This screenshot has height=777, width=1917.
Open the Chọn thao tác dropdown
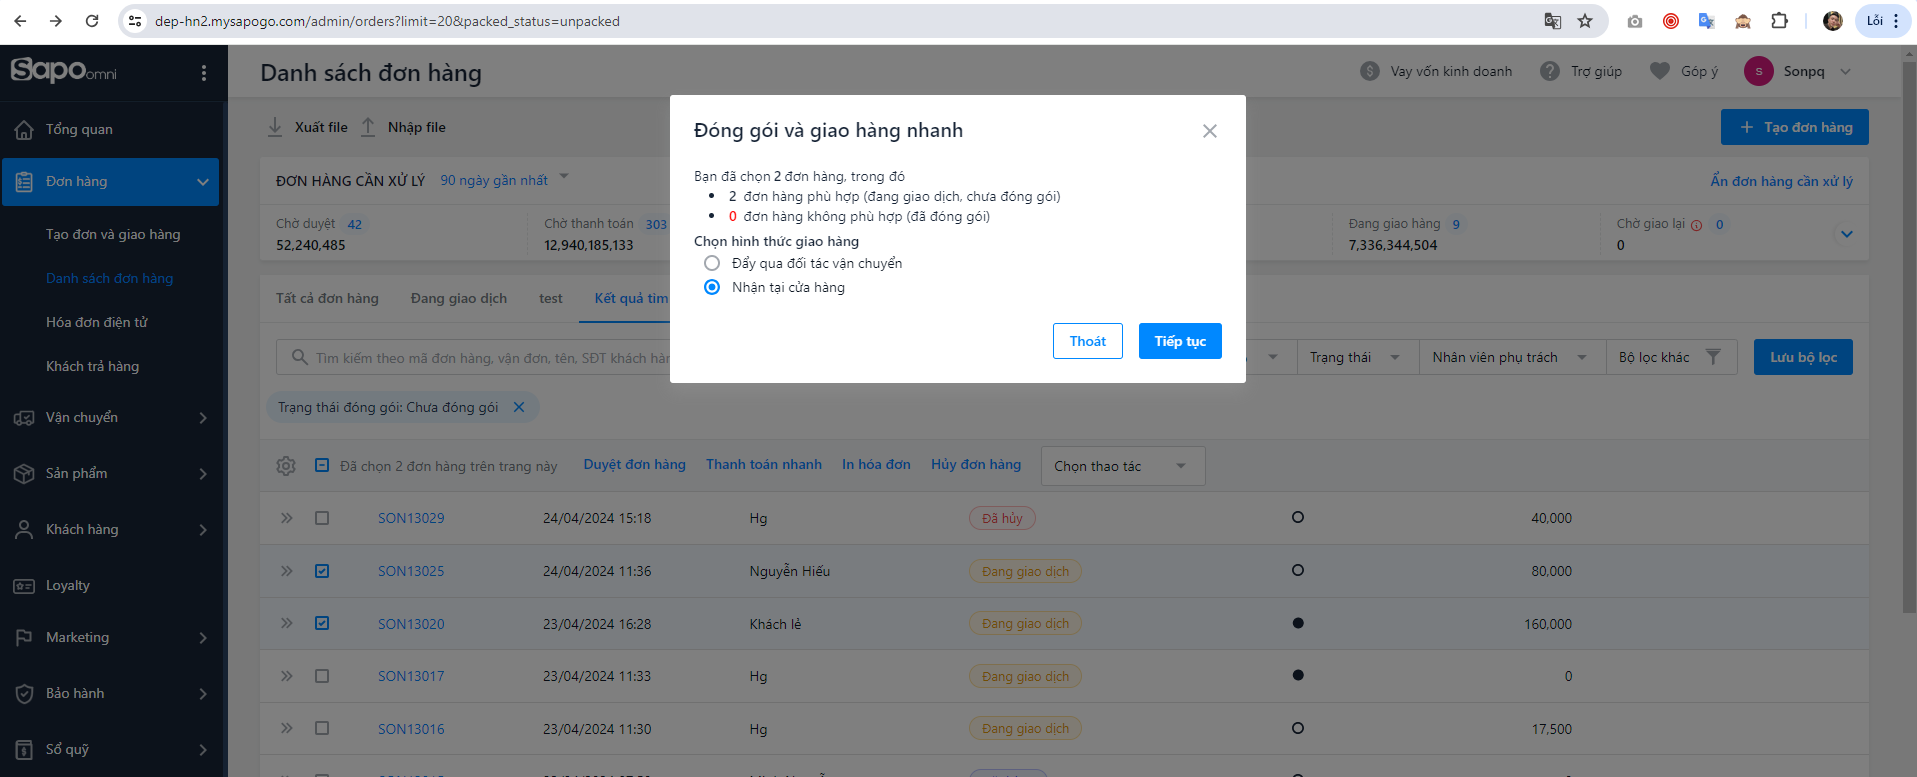click(x=1122, y=466)
